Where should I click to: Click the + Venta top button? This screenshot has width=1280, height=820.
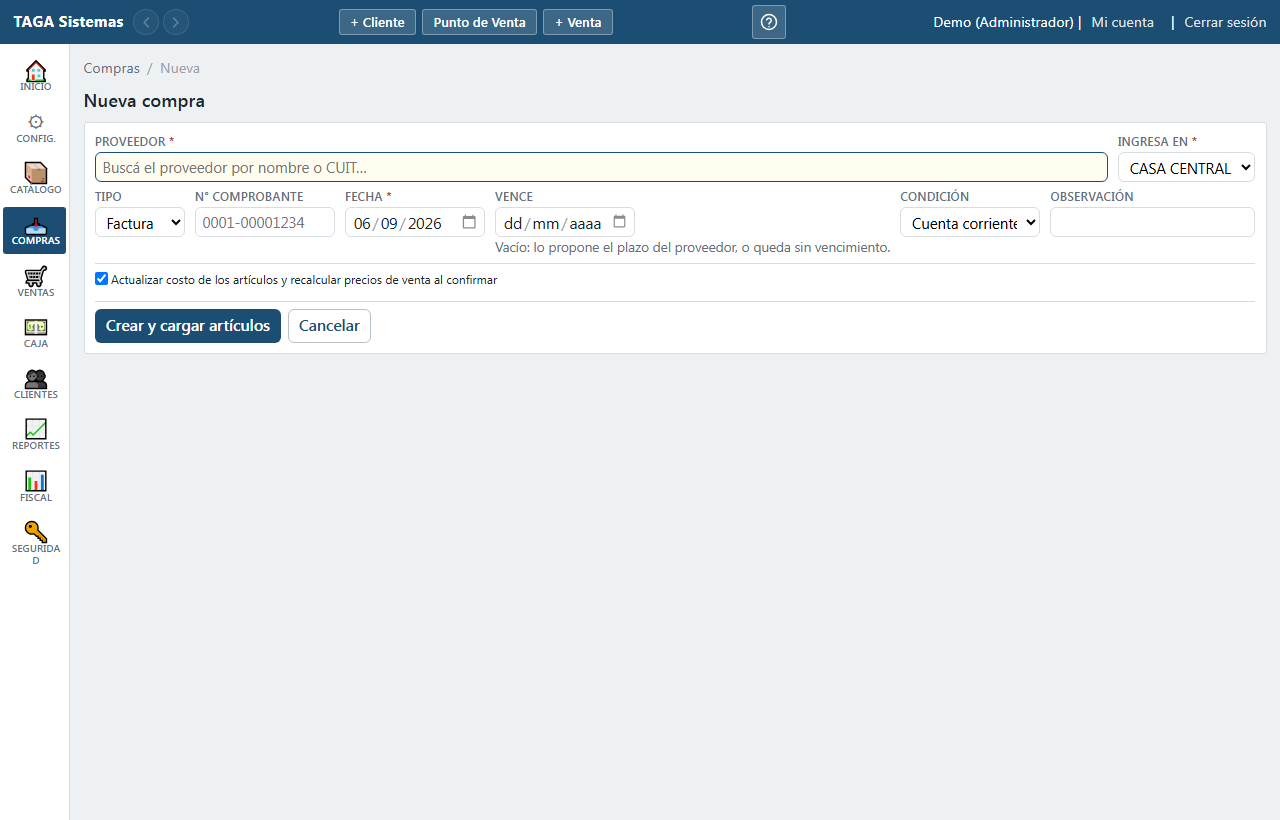coord(578,22)
